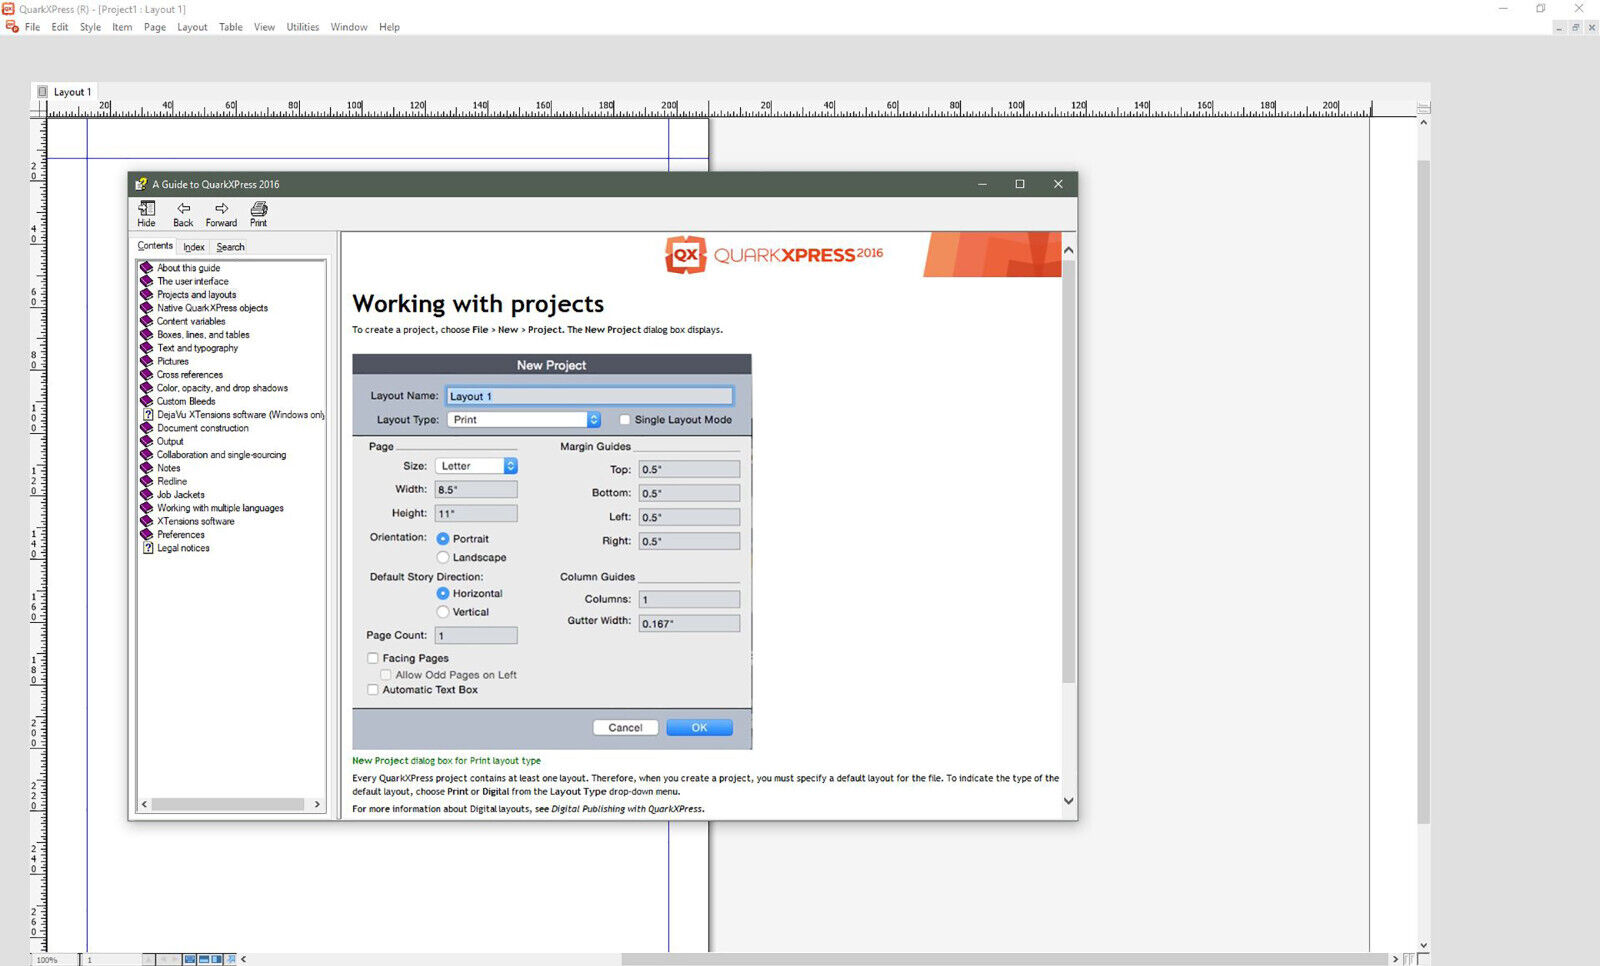Click the Back arrow in help window
This screenshot has height=966, width=1600.
click(183, 208)
